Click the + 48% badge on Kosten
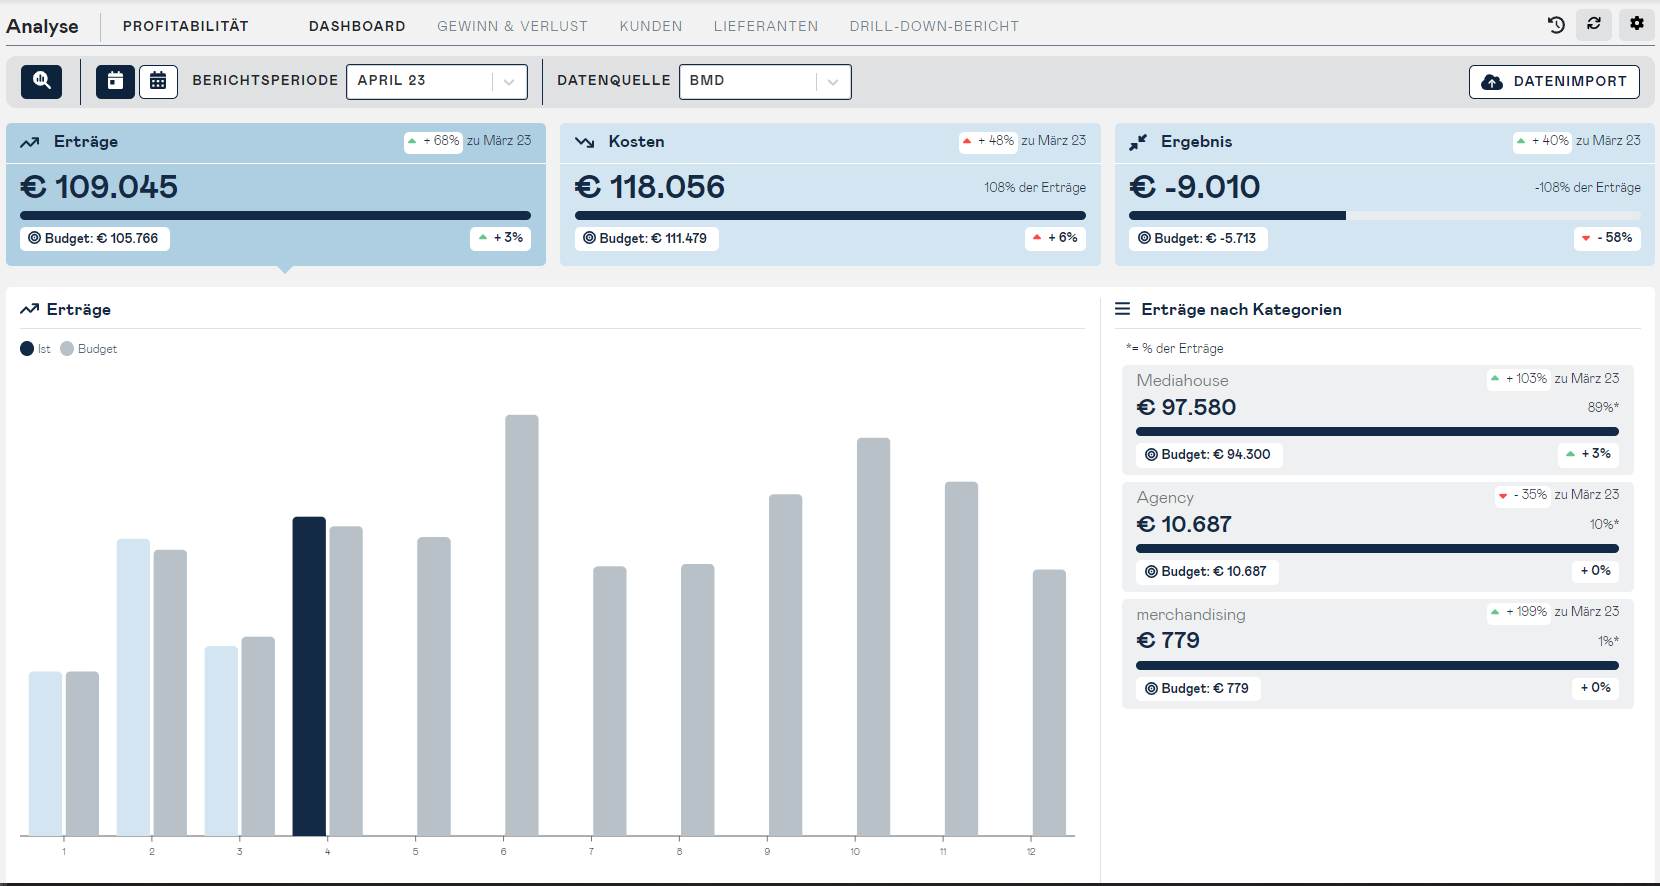1660x886 pixels. (988, 141)
